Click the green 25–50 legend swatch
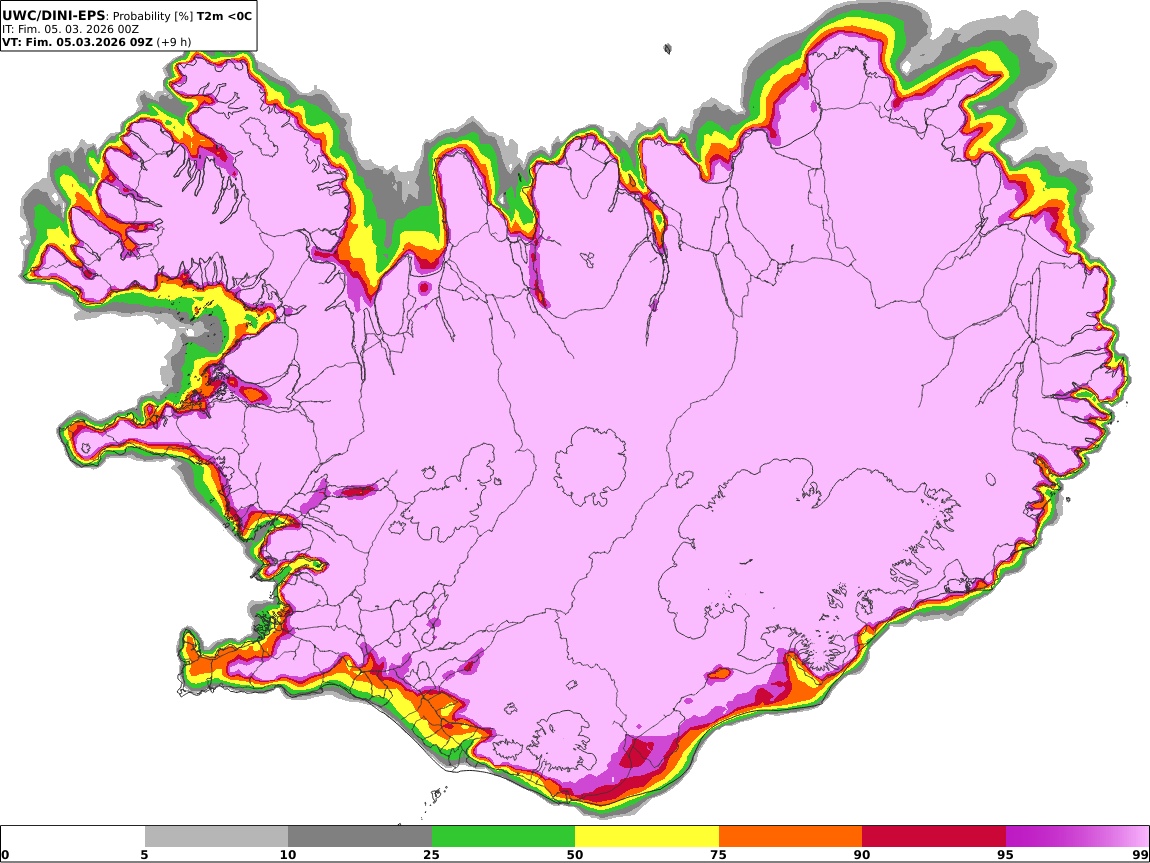The image size is (1150, 863). point(503,836)
